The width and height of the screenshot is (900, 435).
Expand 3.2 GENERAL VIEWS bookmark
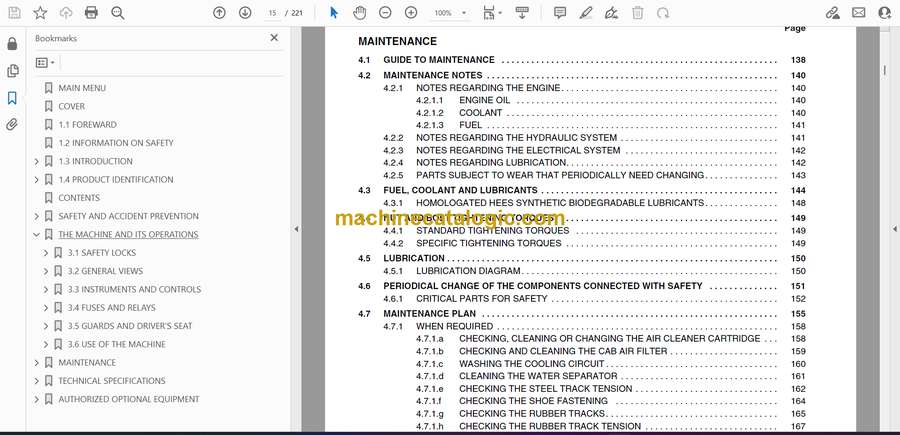[x=46, y=271]
